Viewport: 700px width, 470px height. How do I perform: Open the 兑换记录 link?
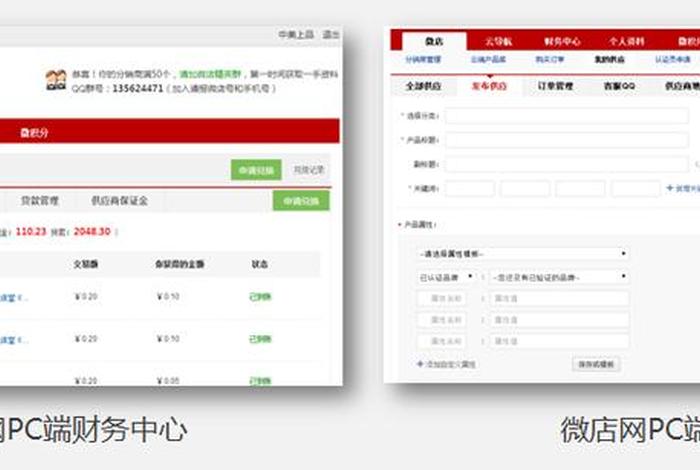pyautogui.click(x=308, y=170)
